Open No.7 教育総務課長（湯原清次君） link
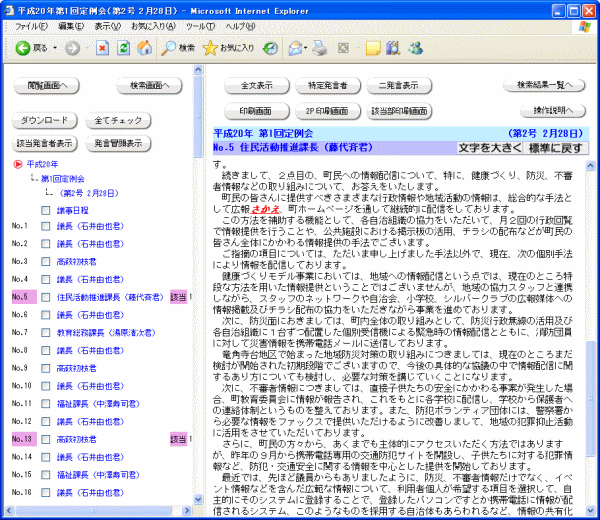 click(x=106, y=333)
